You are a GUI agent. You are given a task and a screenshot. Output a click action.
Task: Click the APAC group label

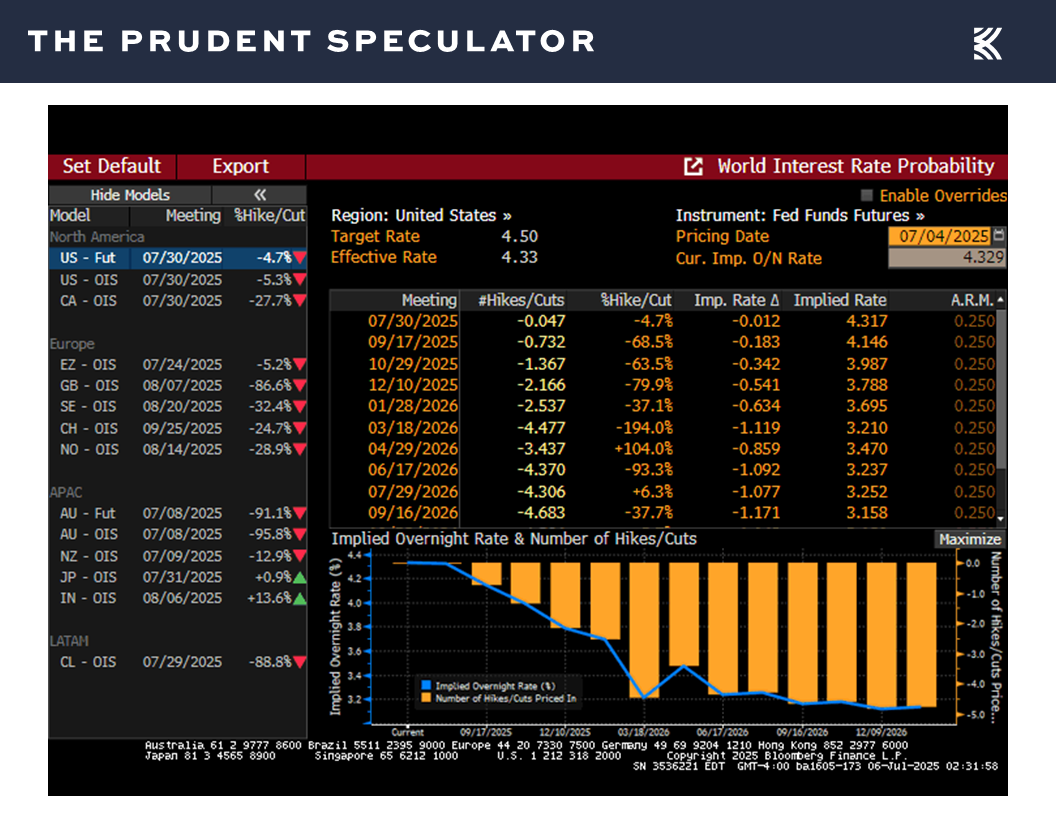point(66,492)
